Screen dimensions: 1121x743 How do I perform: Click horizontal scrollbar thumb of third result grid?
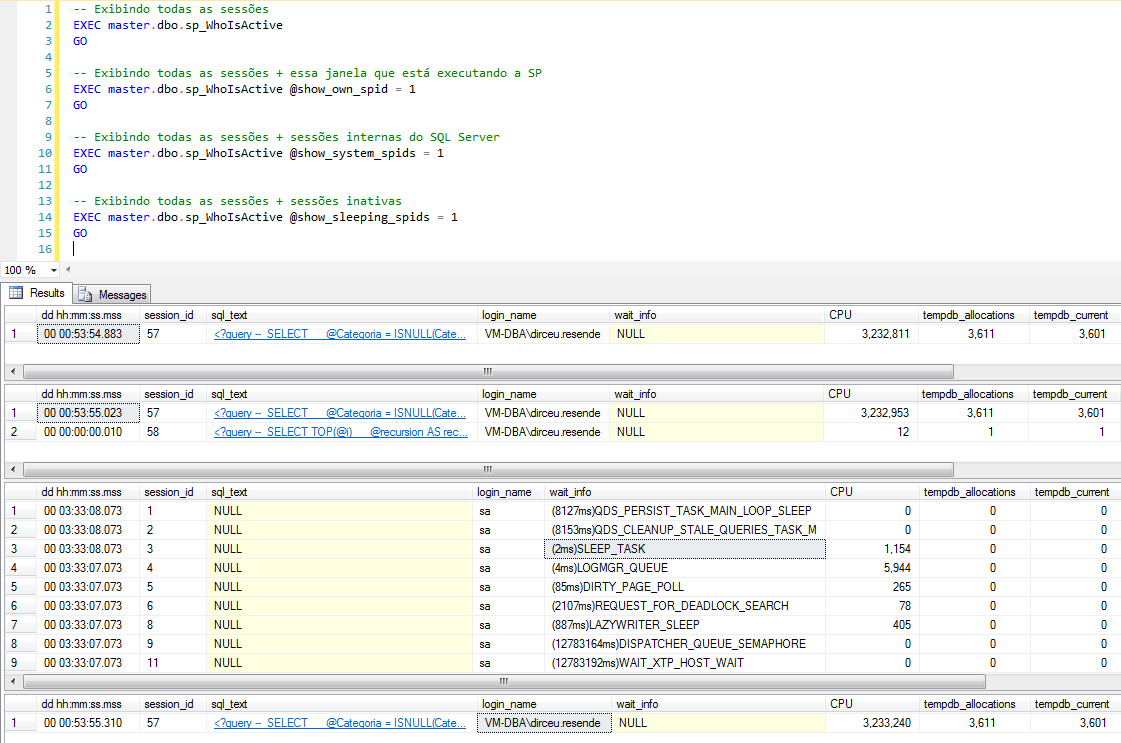click(x=505, y=682)
